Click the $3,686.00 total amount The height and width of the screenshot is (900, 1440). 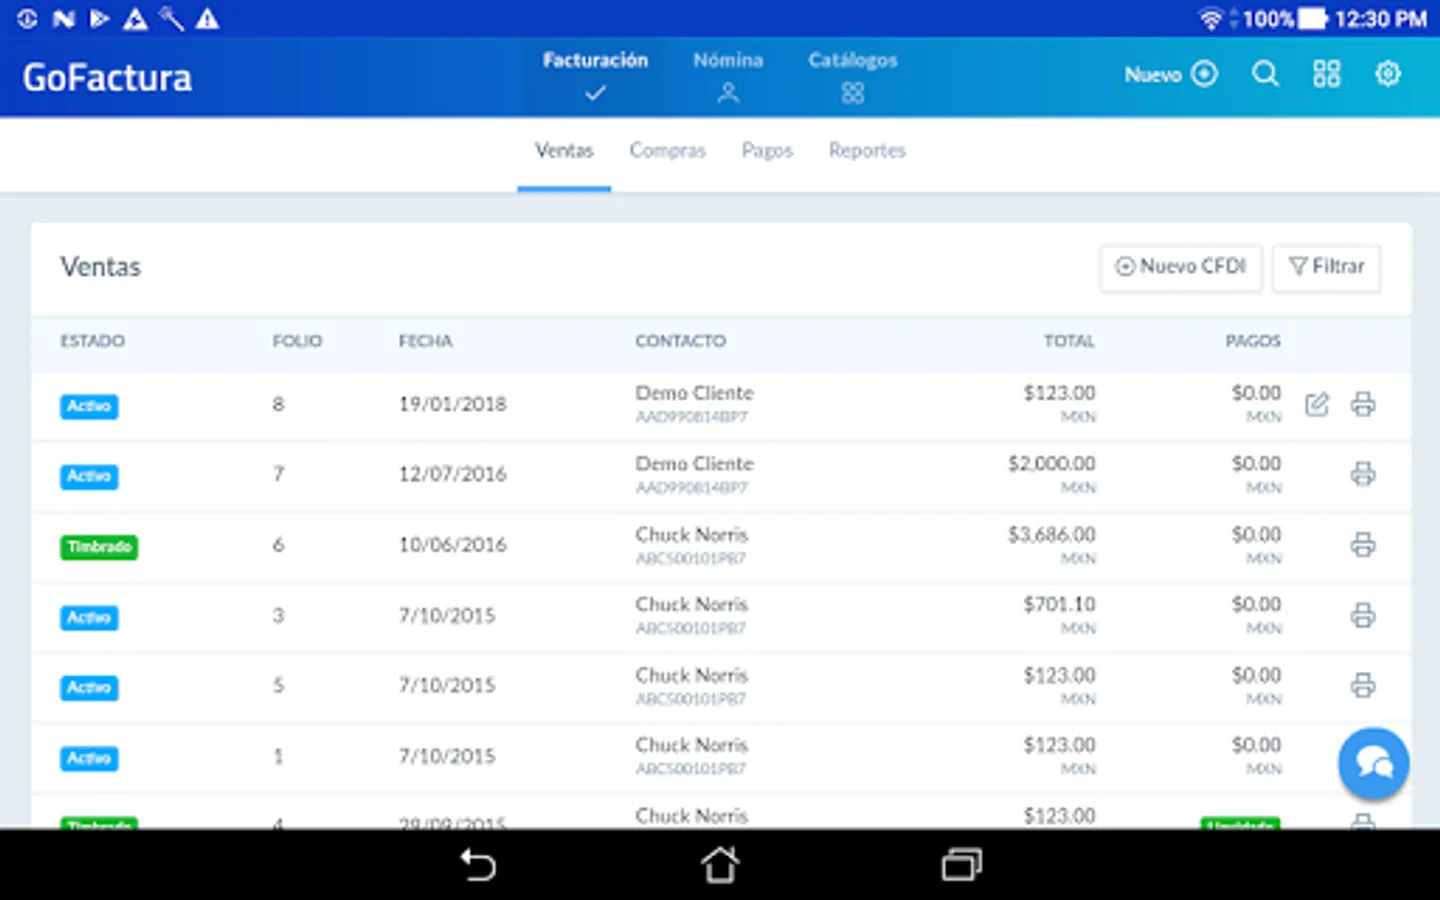(1052, 534)
